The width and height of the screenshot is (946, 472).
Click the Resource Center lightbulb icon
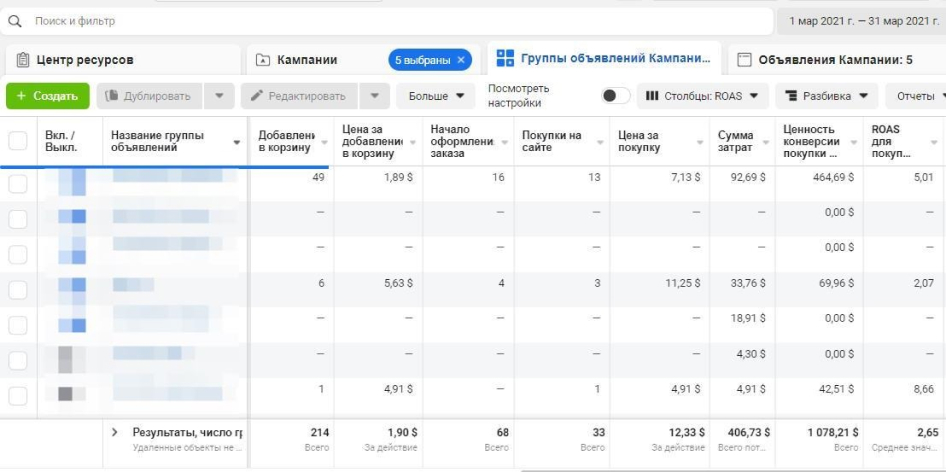tap(23, 60)
